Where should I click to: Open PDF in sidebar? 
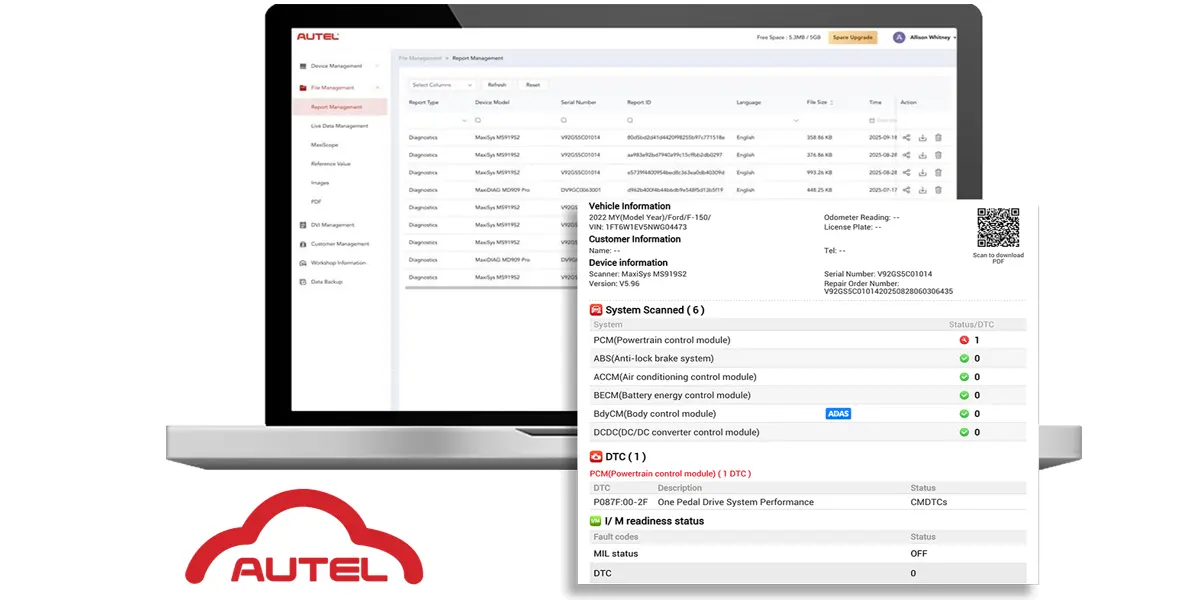coord(316,202)
